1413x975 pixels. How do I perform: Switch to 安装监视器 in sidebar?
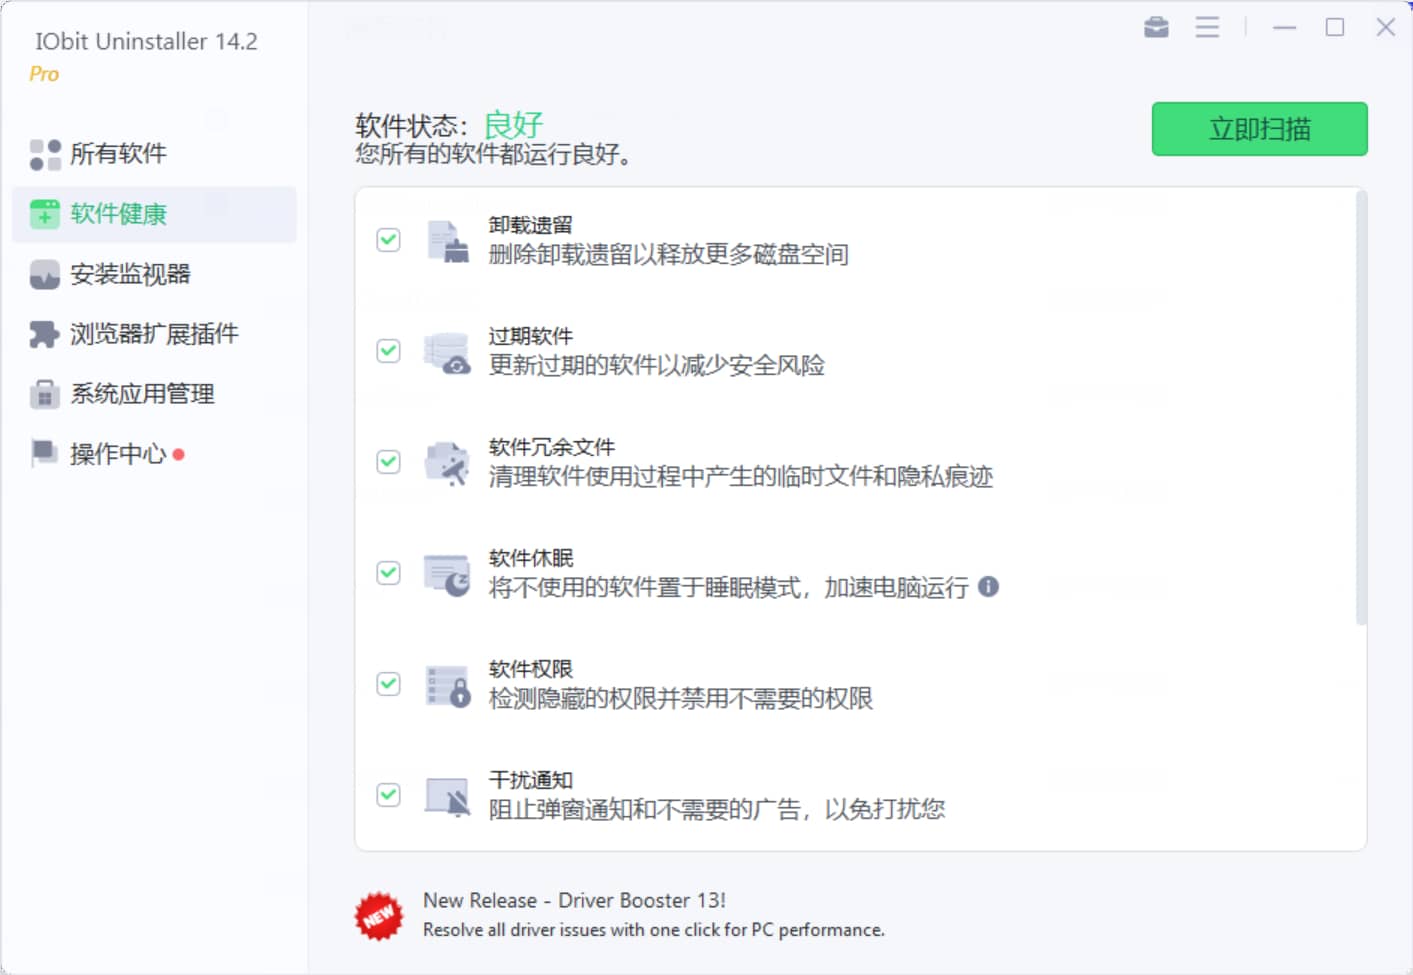pyautogui.click(x=129, y=274)
